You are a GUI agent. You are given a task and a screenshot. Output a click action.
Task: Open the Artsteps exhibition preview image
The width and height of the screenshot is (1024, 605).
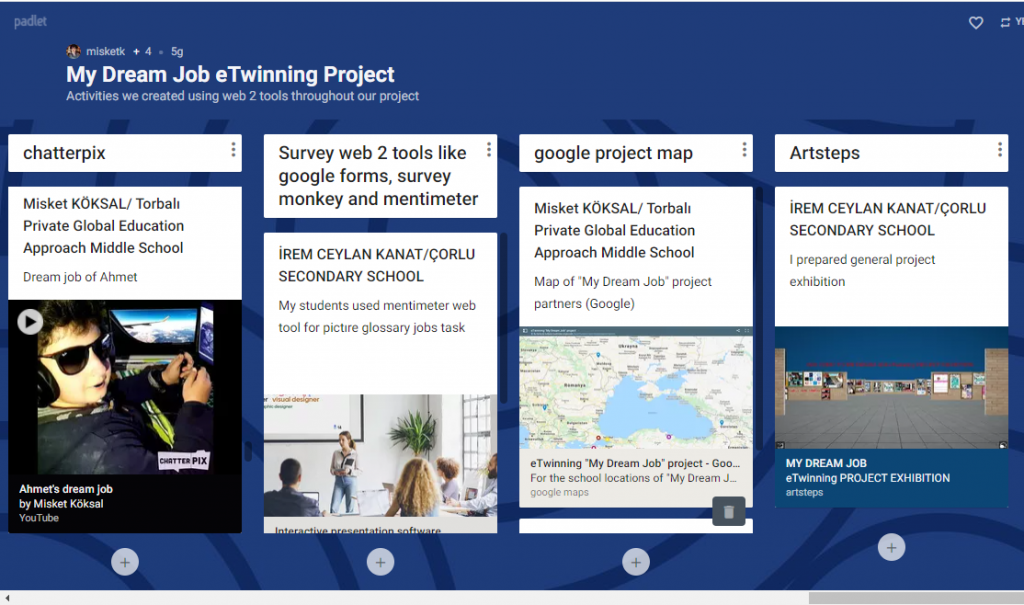891,387
